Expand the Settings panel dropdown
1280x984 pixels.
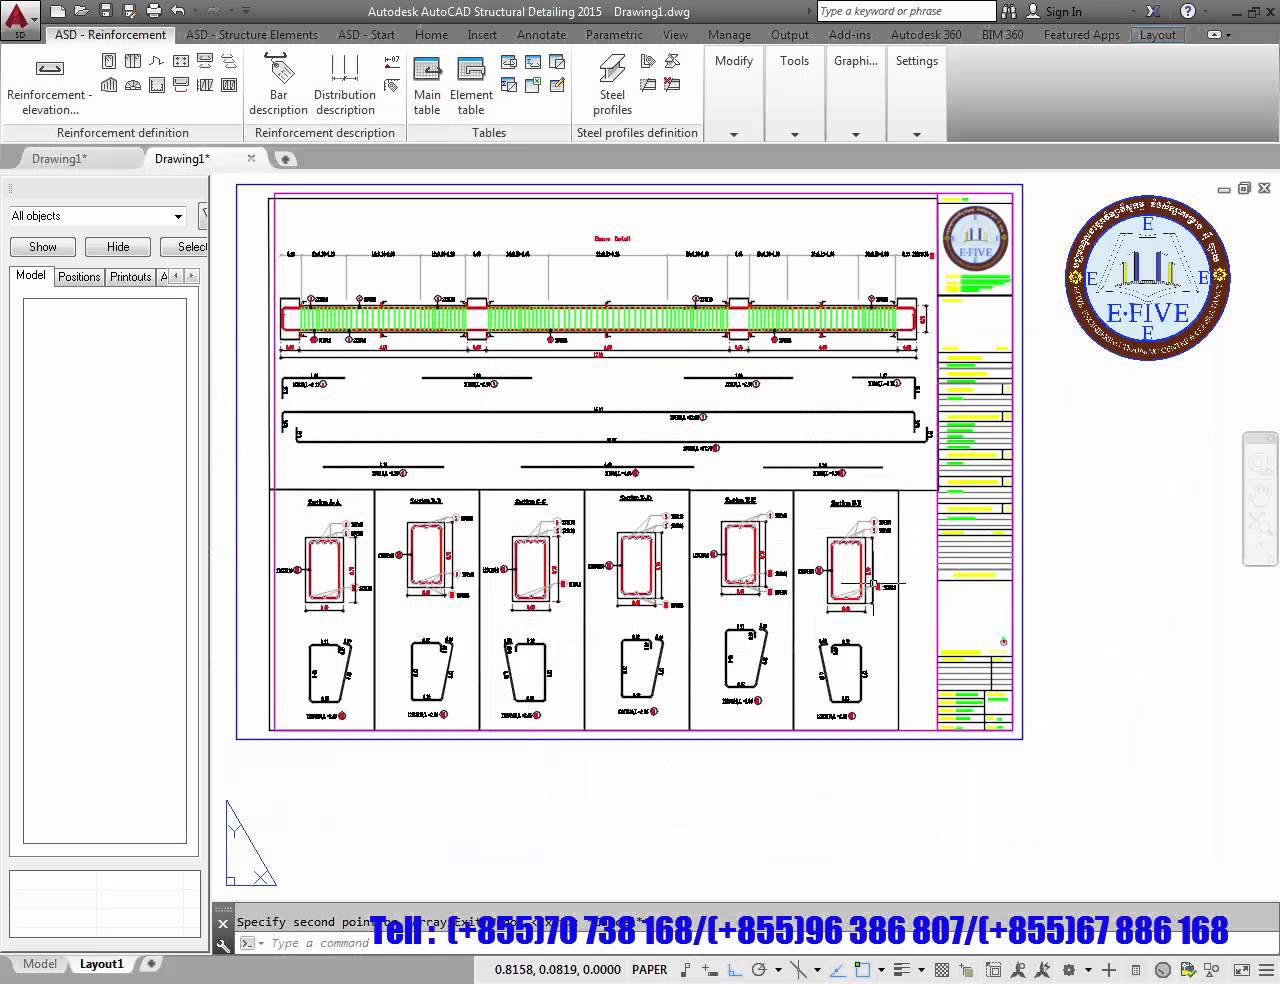(x=916, y=132)
